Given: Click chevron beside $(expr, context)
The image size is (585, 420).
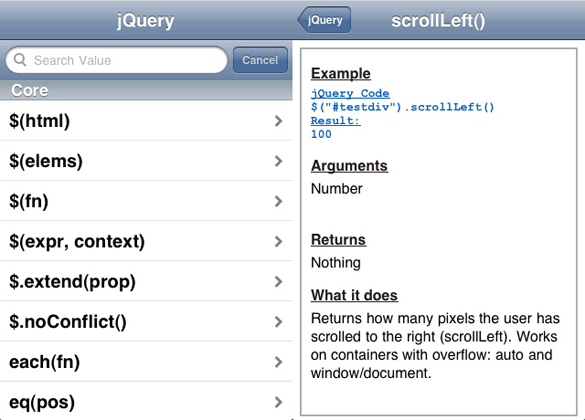Looking at the screenshot, I should click(278, 241).
